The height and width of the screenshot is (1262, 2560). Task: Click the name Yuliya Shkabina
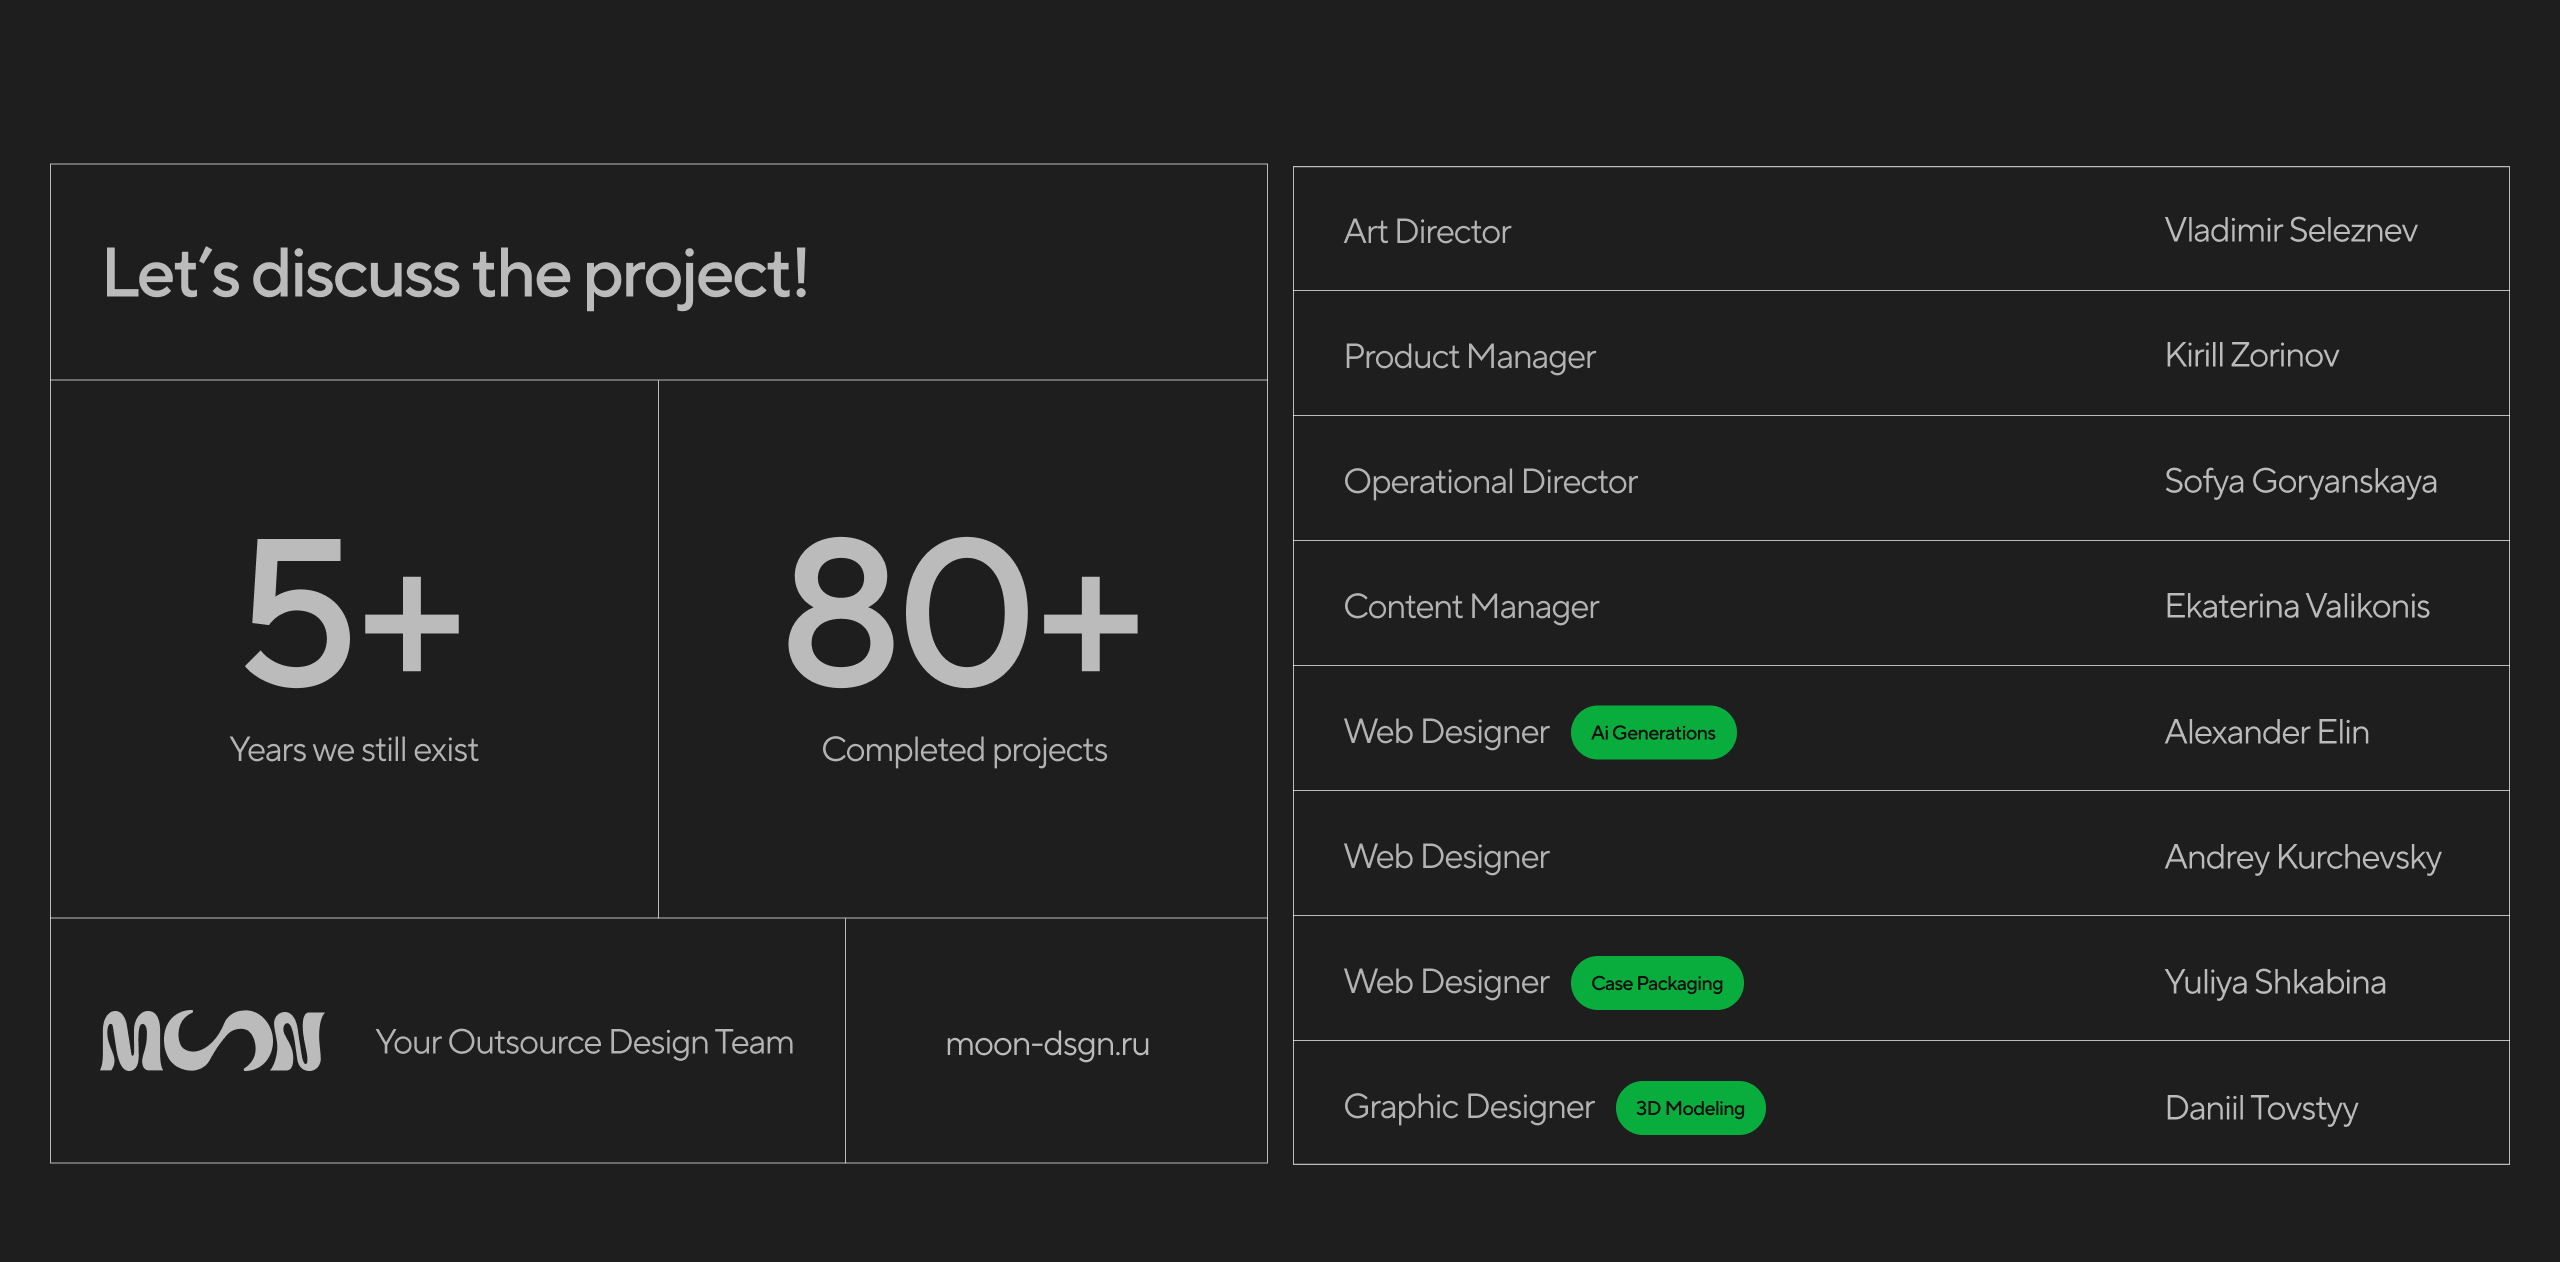pyautogui.click(x=2274, y=983)
